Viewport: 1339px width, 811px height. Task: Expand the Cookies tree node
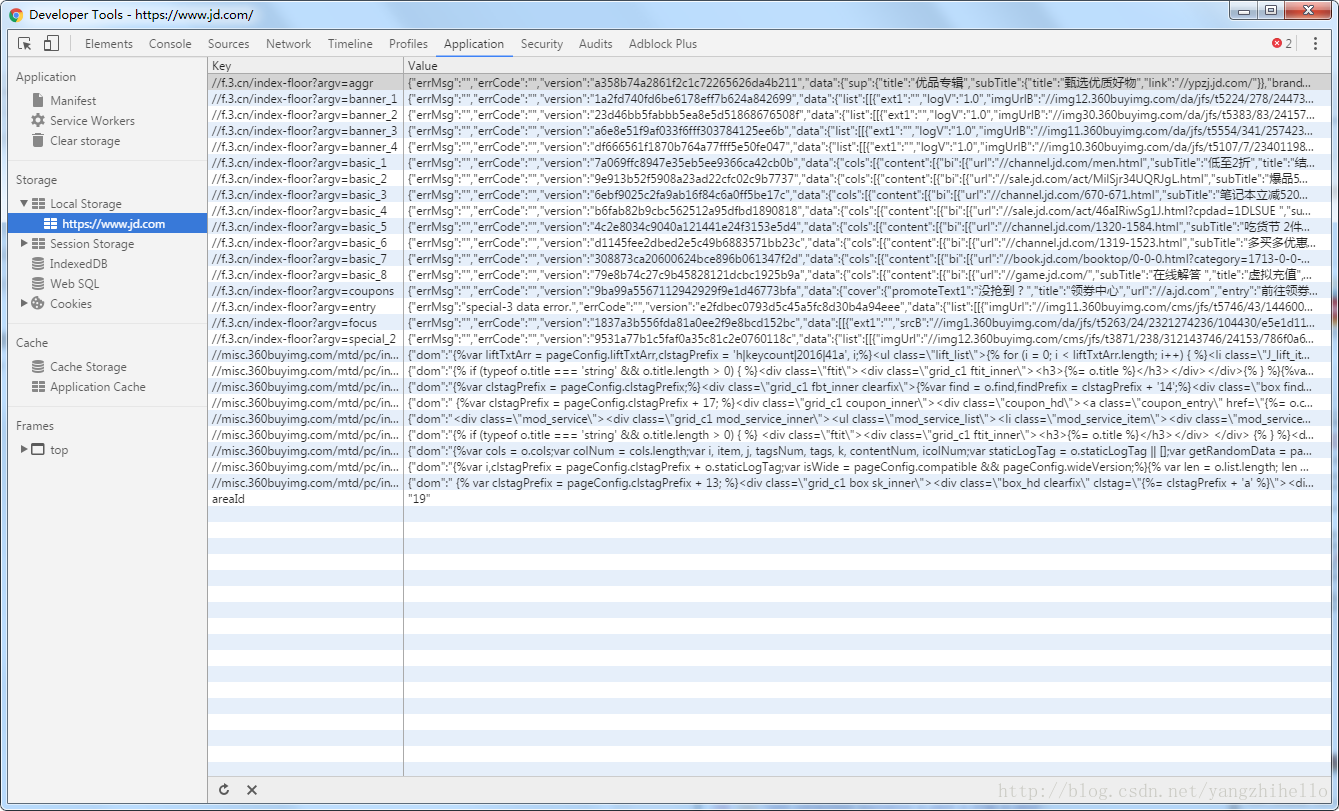coord(25,304)
